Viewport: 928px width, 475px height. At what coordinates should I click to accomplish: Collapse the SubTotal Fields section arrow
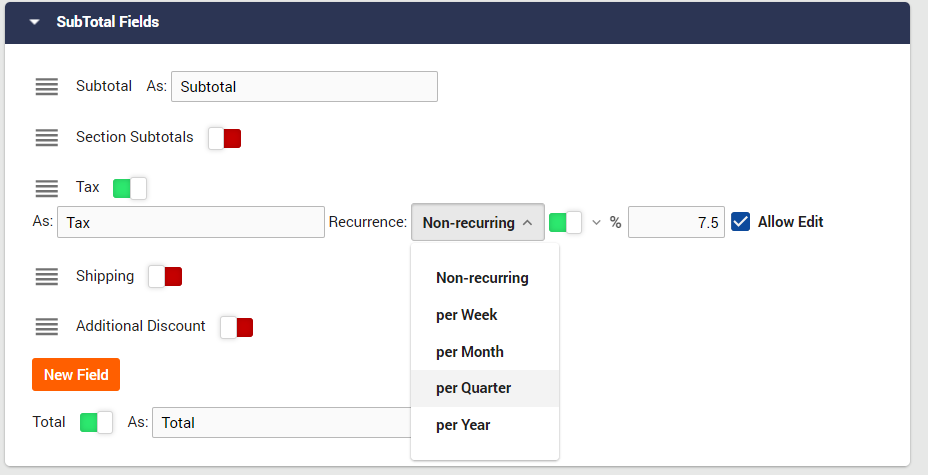[34, 22]
